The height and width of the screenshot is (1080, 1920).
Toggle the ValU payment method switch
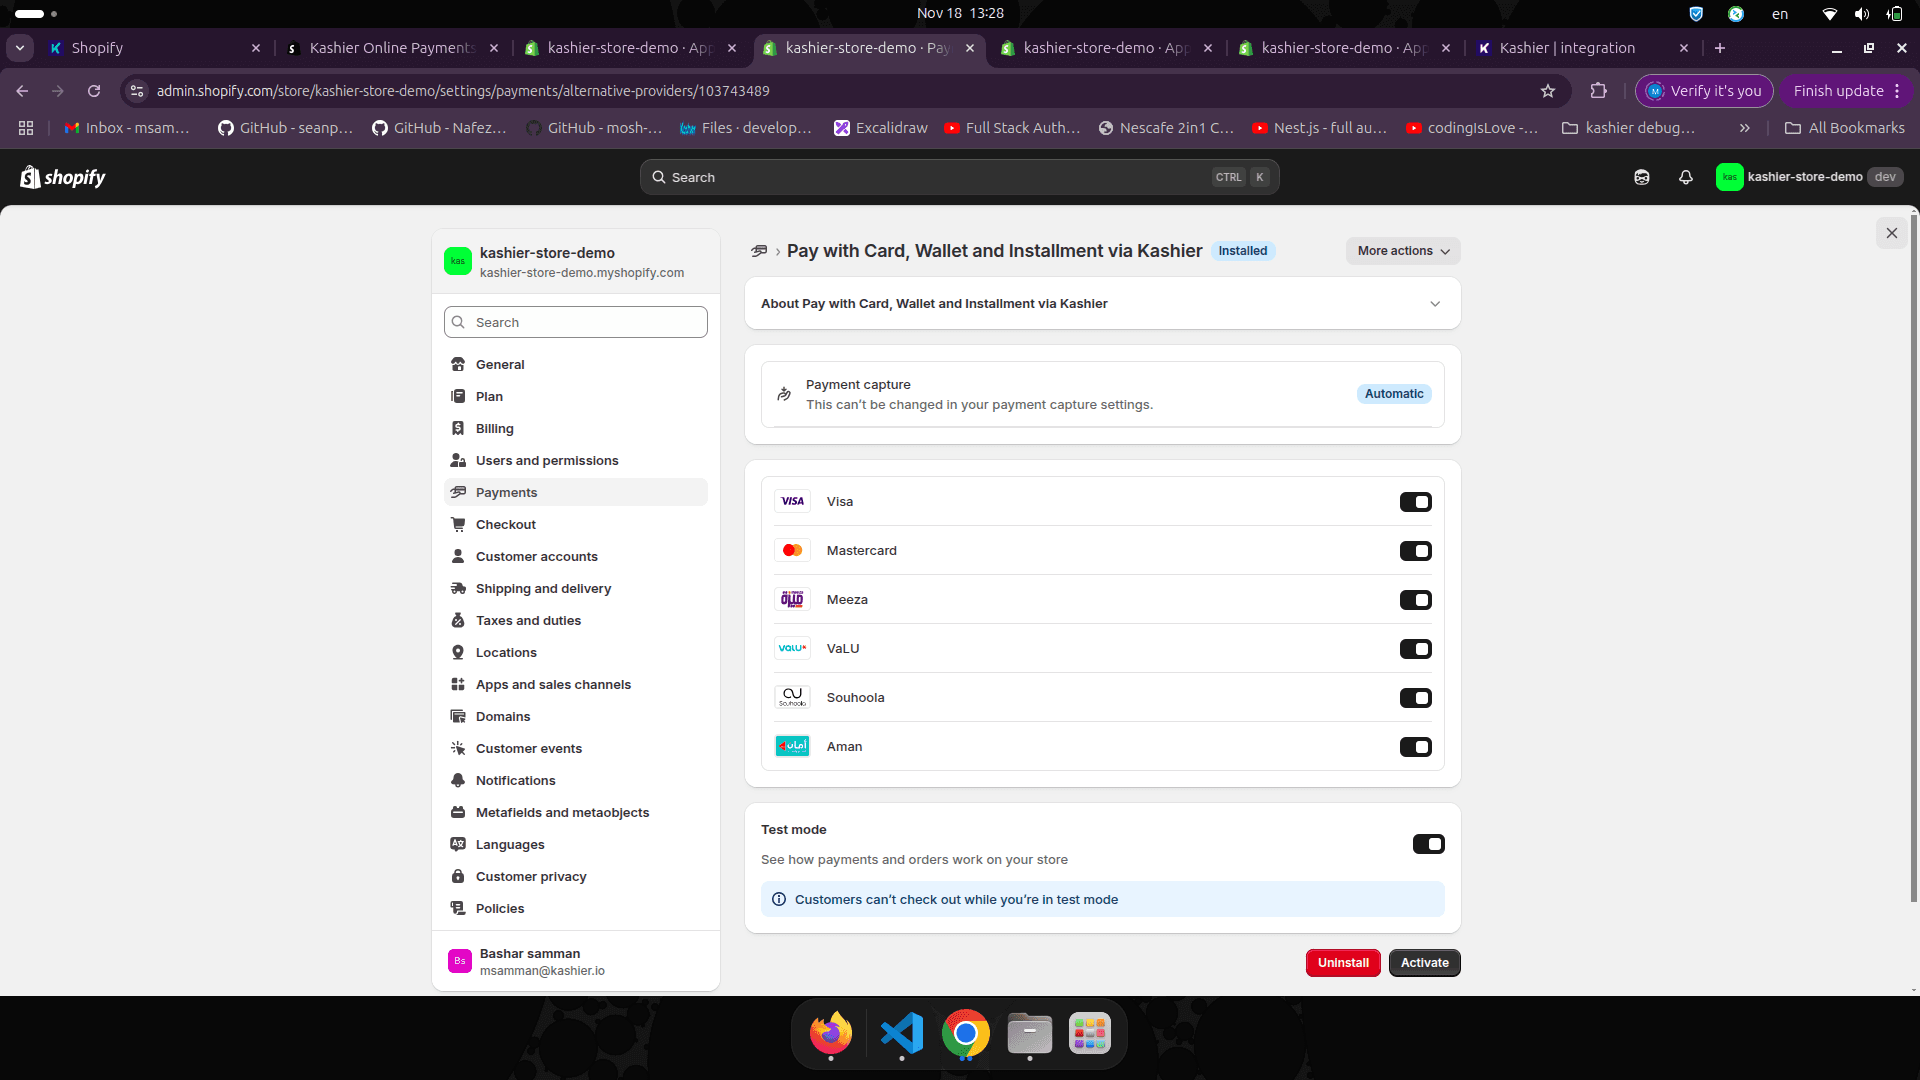click(1416, 649)
